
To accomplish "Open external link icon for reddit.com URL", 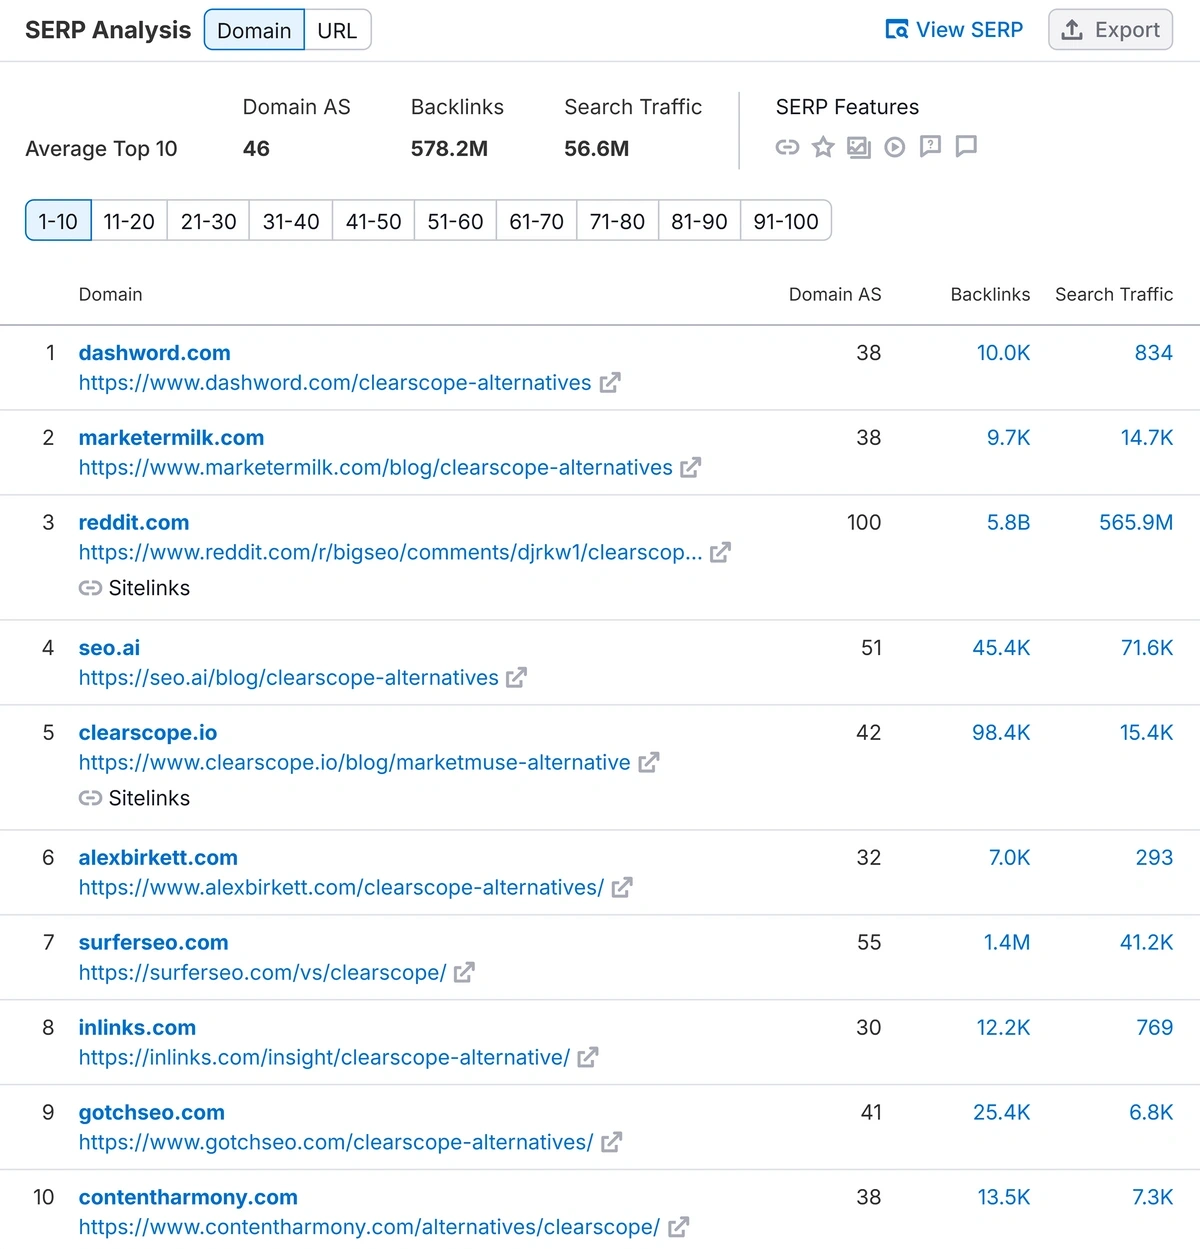I will [720, 553].
